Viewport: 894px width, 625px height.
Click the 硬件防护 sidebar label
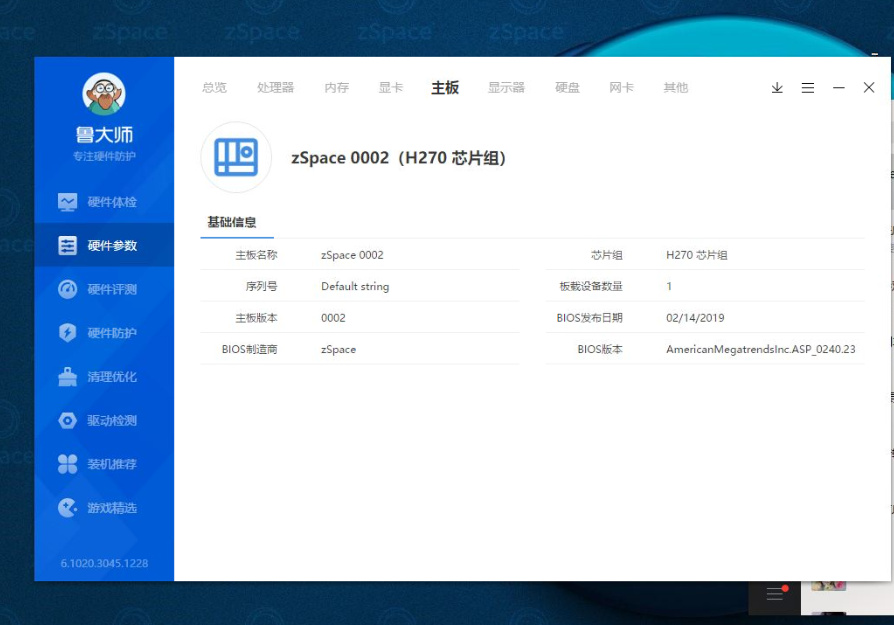[x=112, y=332]
